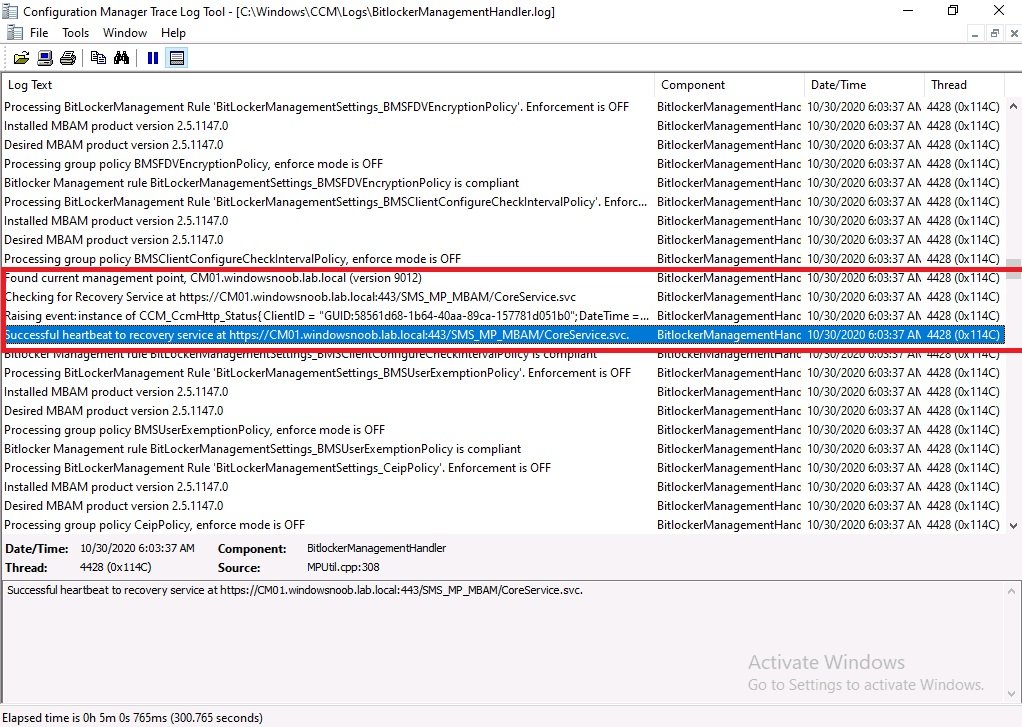Select the 'BMSFDVEncryptionPolicy is compliant' log row

[503, 183]
